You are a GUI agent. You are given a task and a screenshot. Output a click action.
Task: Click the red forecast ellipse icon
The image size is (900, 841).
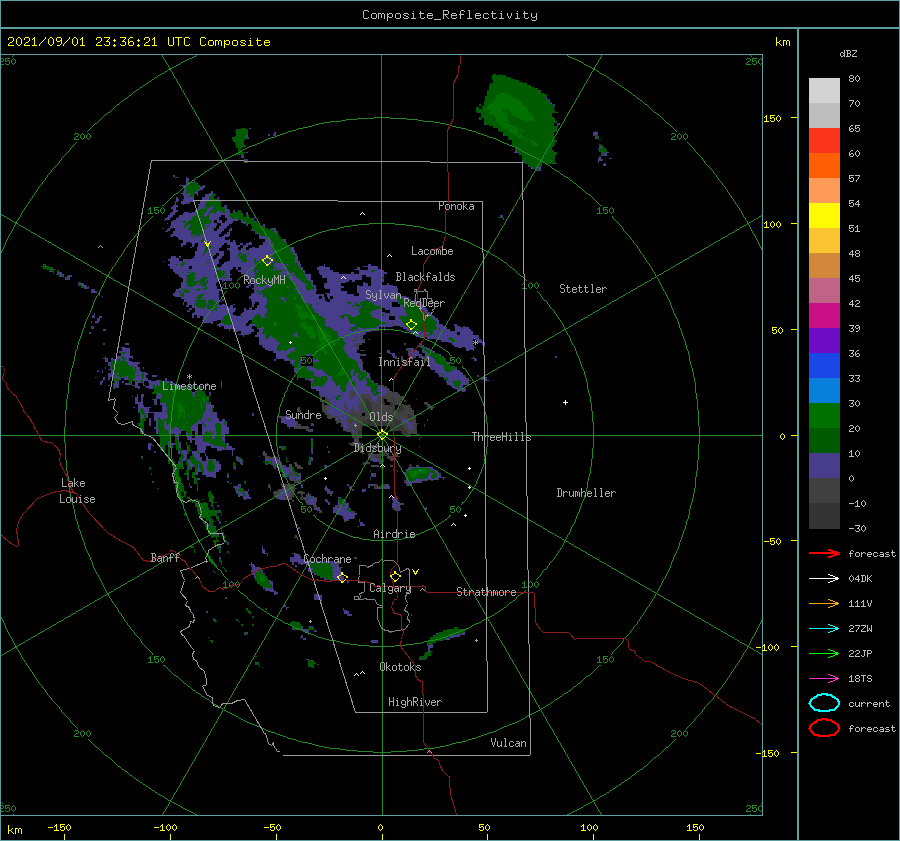[x=824, y=728]
